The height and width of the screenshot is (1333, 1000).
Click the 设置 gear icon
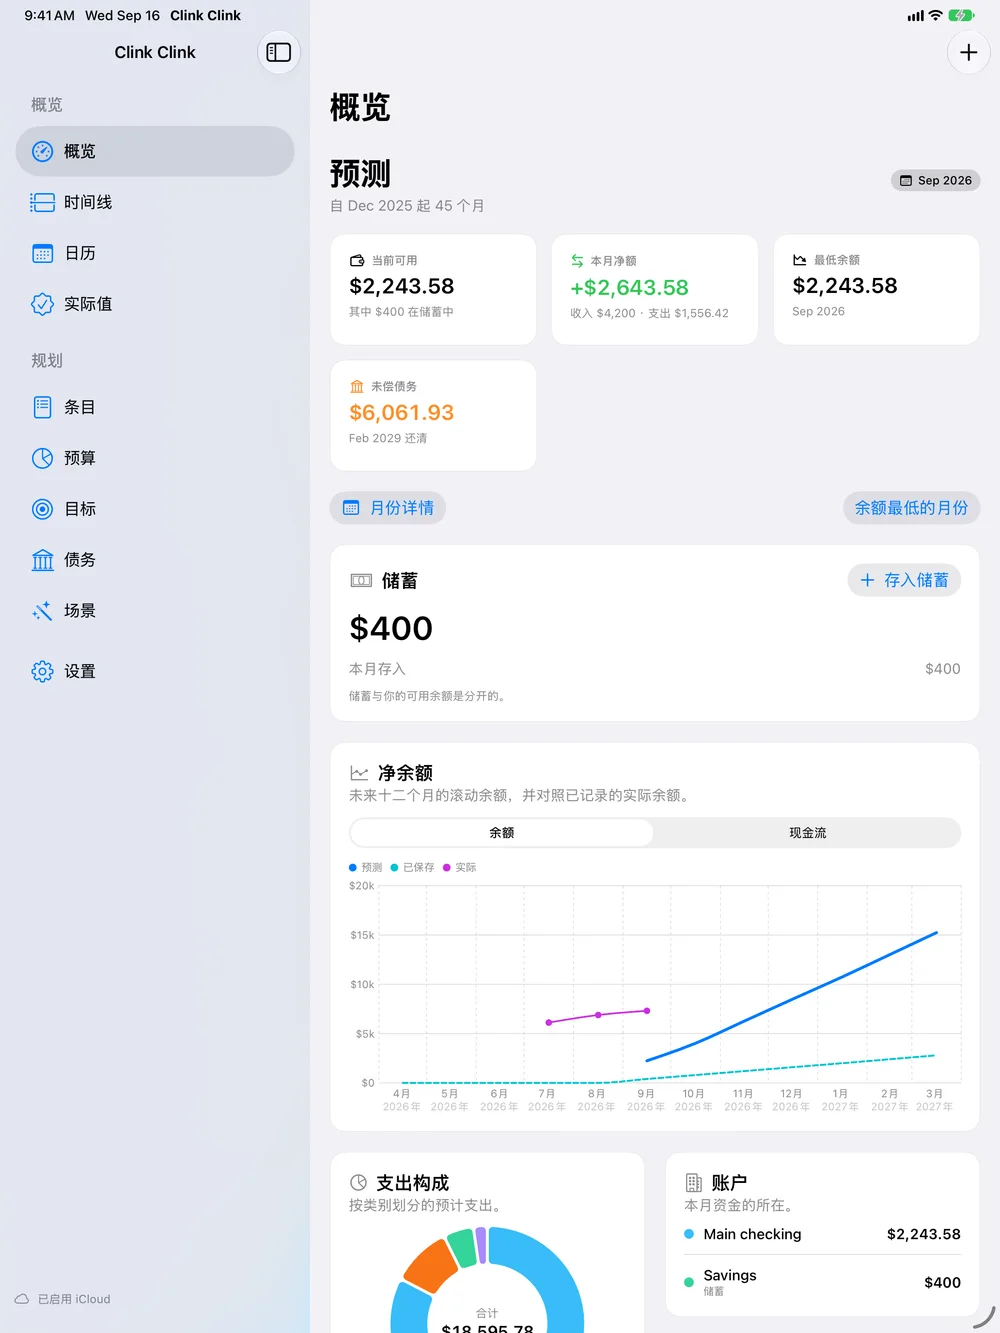tap(42, 671)
